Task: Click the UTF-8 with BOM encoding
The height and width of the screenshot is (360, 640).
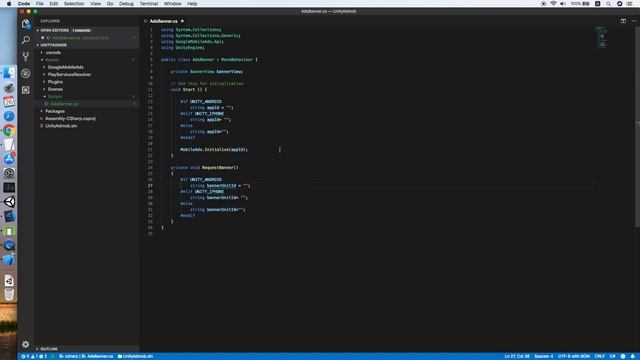Action: (574, 356)
